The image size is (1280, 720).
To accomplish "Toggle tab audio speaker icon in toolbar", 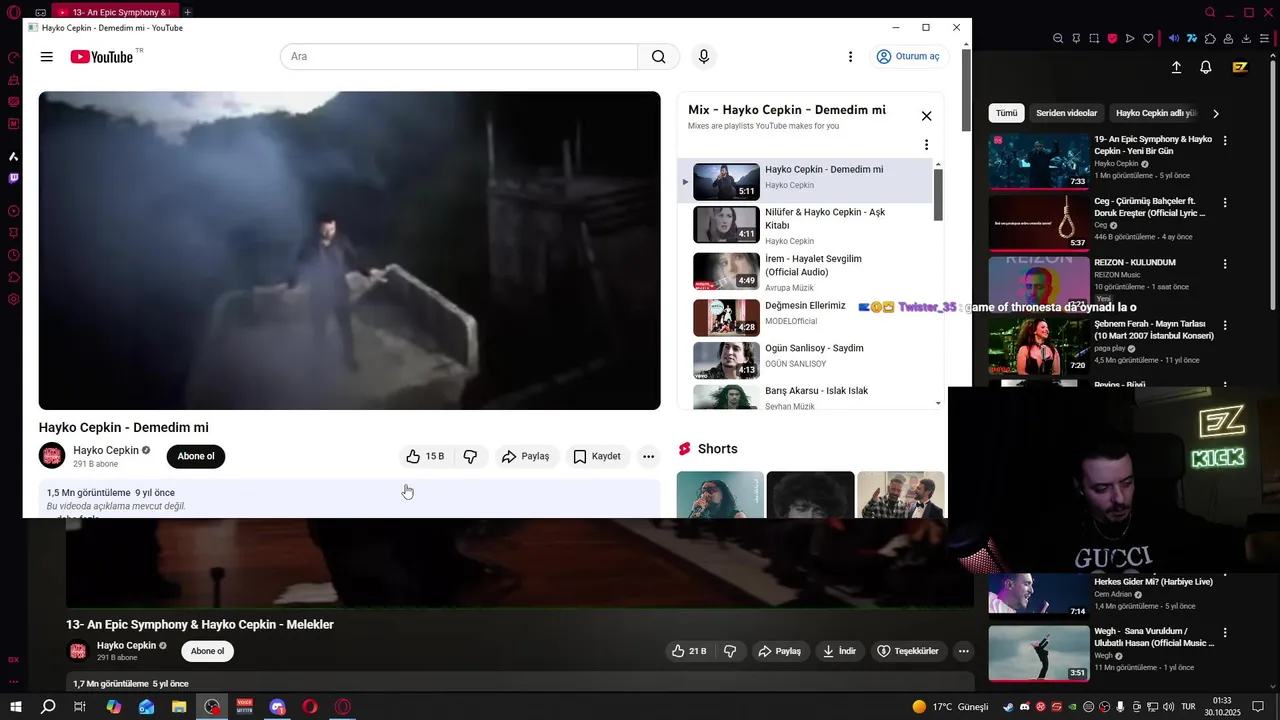I will pyautogui.click(x=1174, y=38).
